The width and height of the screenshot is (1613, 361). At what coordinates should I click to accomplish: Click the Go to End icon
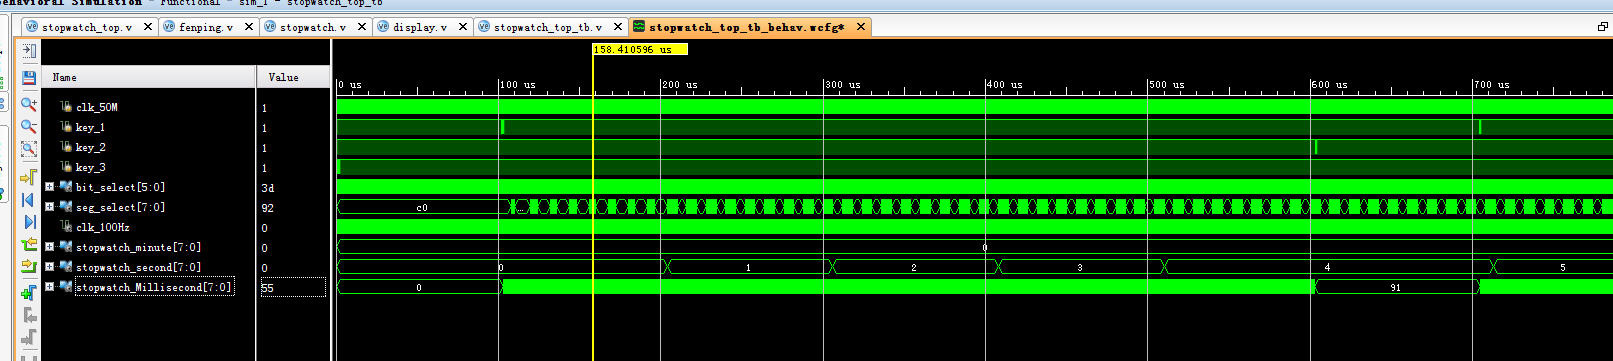(x=29, y=221)
